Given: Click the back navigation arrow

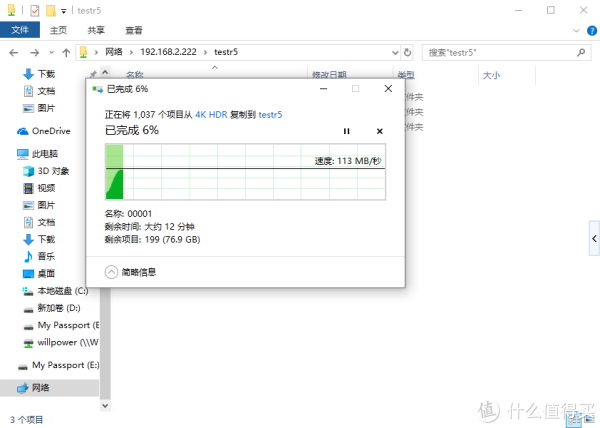Looking at the screenshot, I should (x=14, y=51).
